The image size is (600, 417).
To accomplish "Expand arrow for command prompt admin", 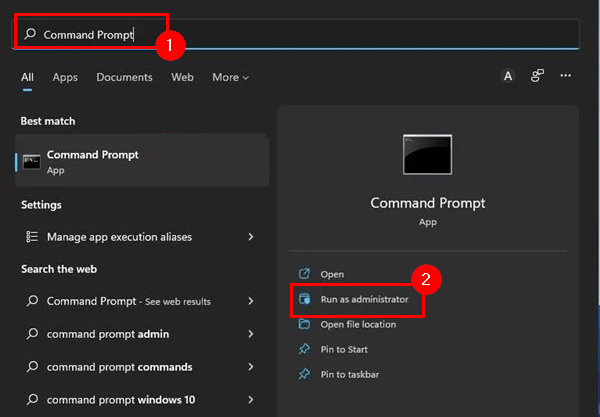I will [251, 334].
